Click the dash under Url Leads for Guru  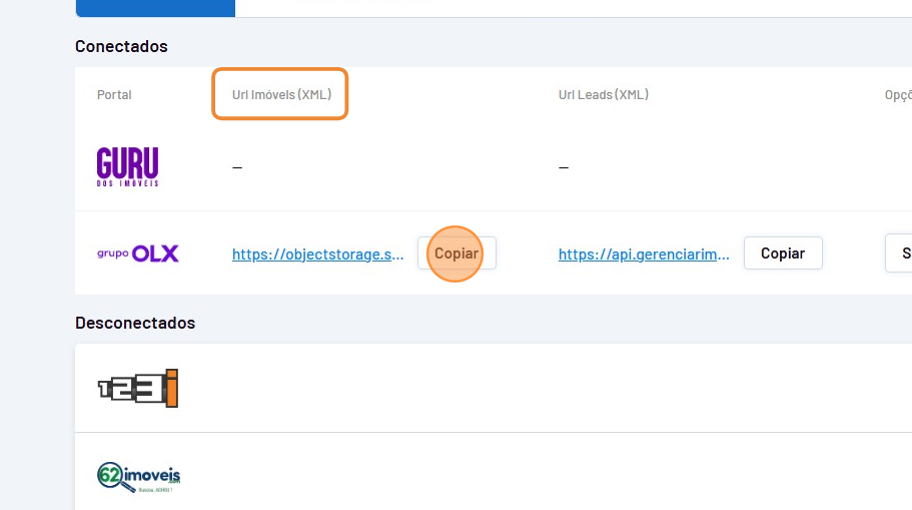pyautogui.click(x=563, y=167)
